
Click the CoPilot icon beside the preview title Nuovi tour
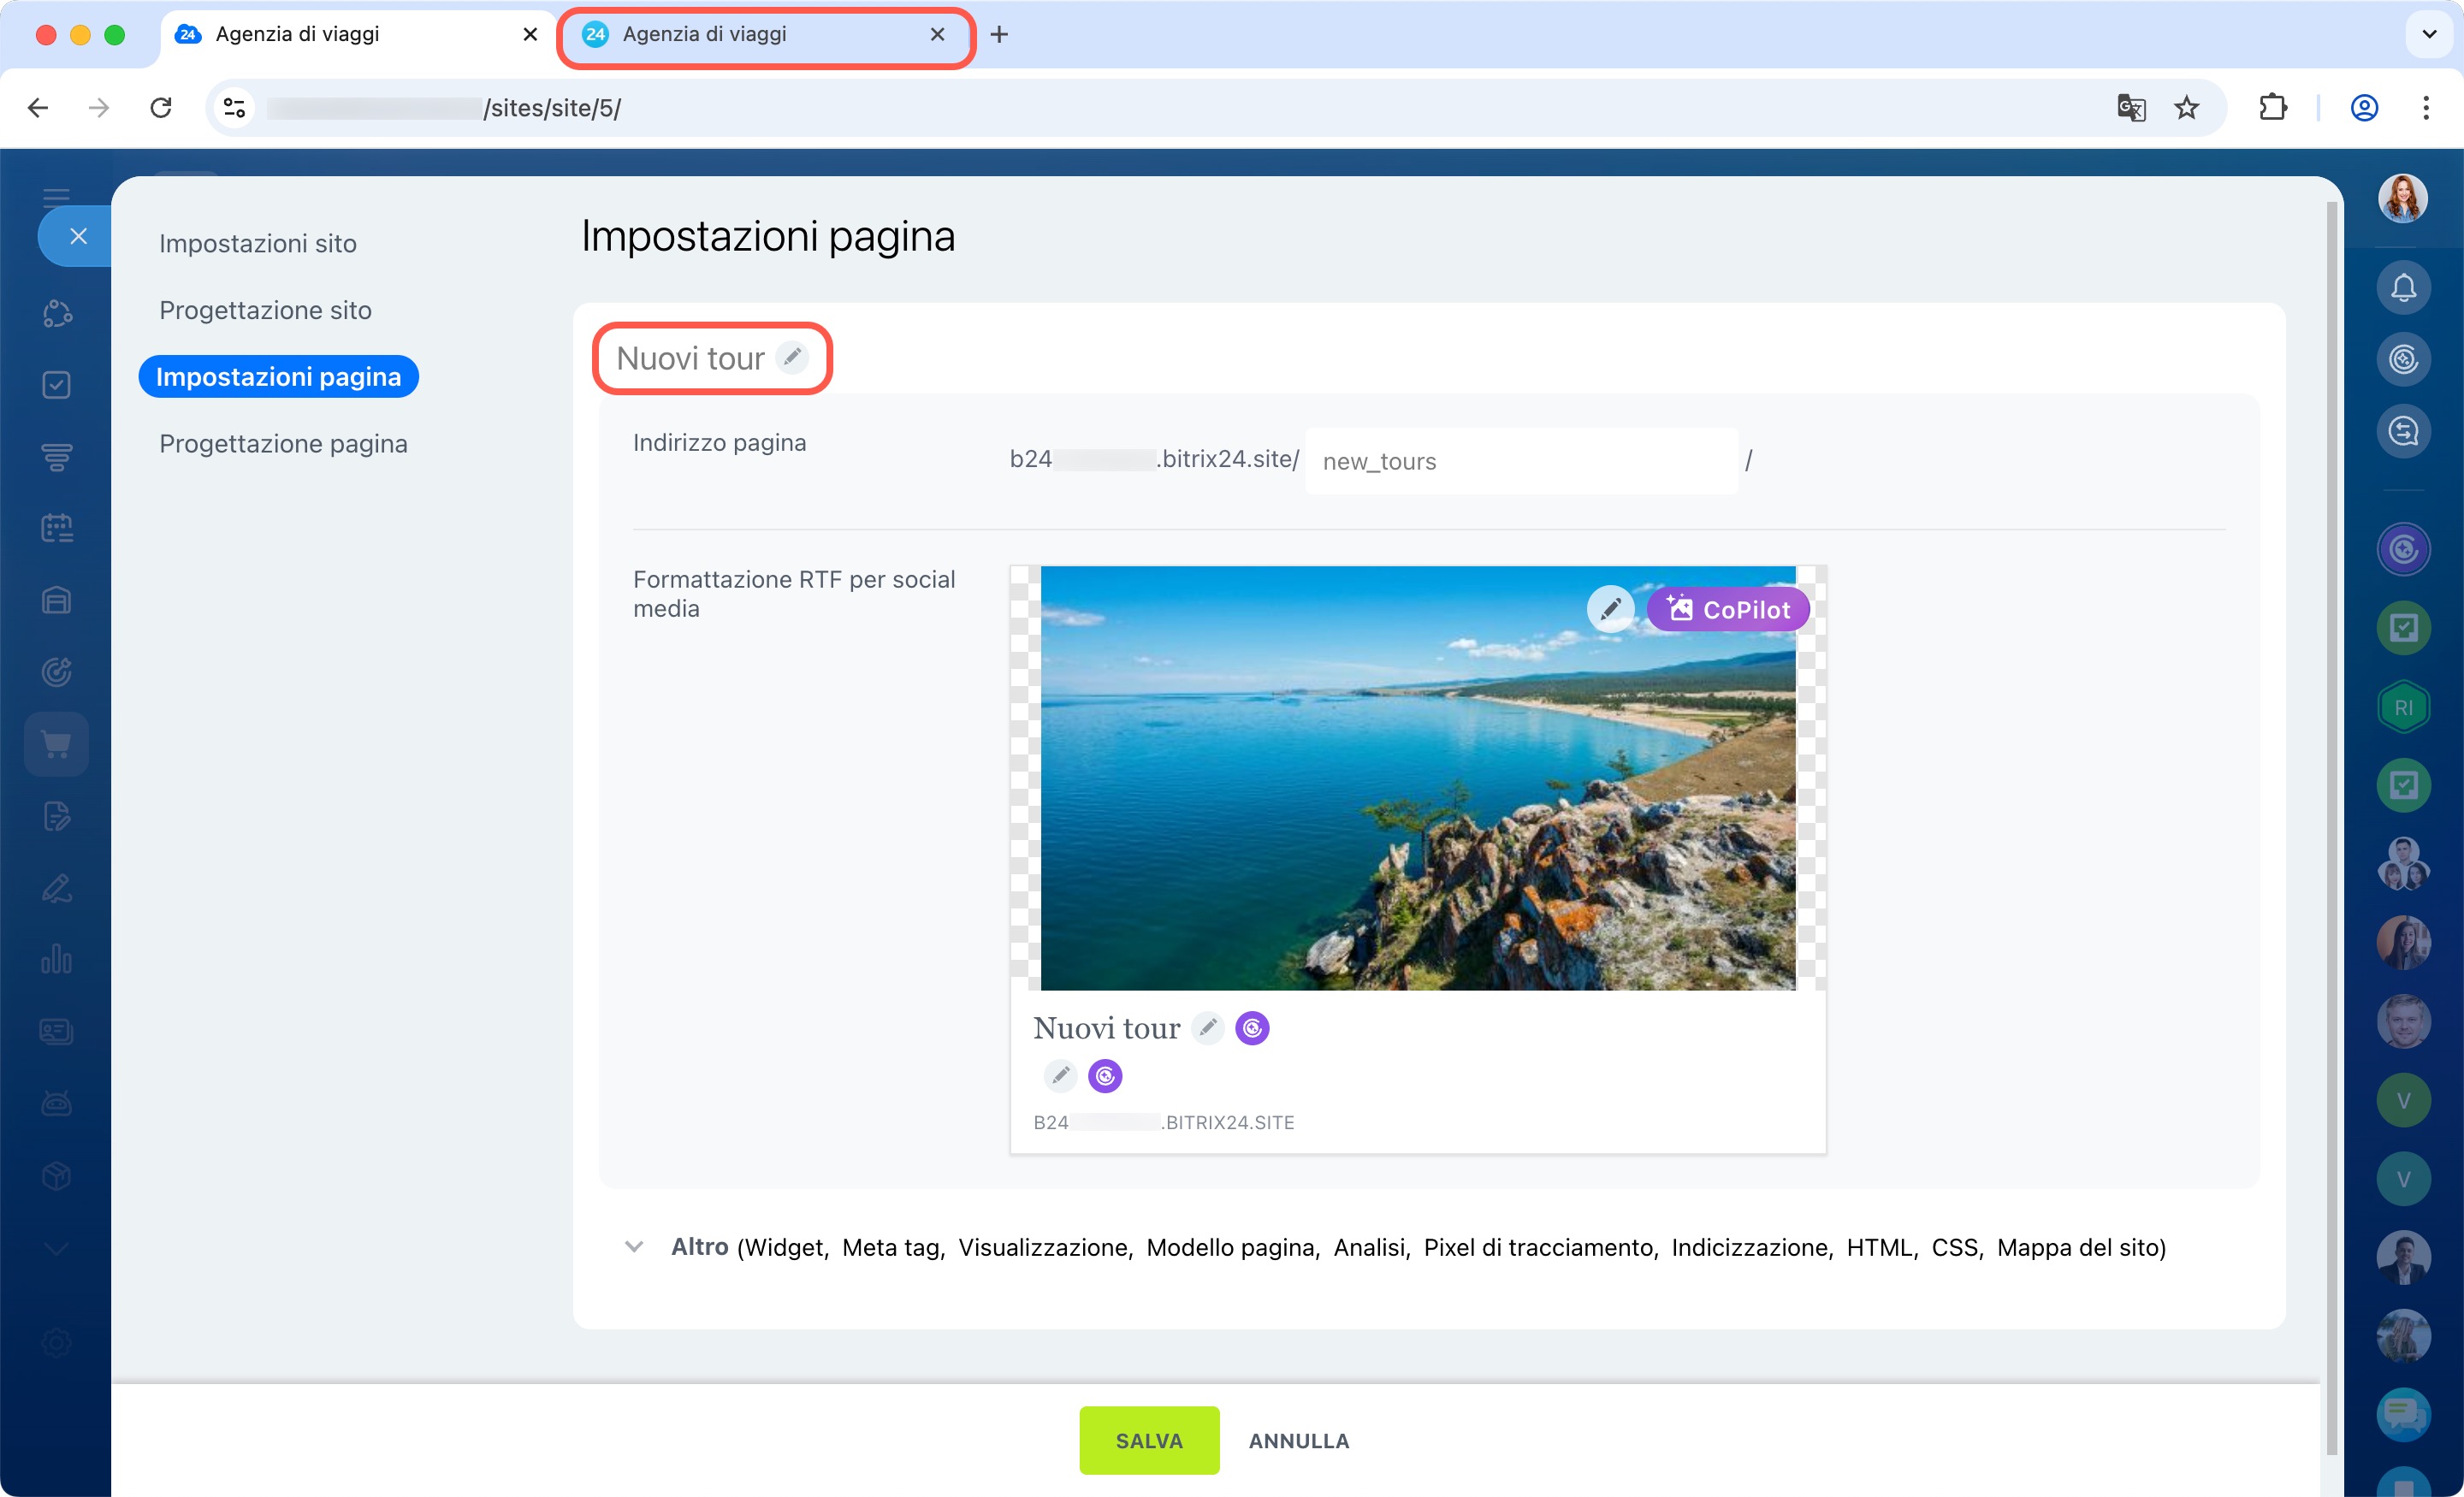click(1252, 1028)
